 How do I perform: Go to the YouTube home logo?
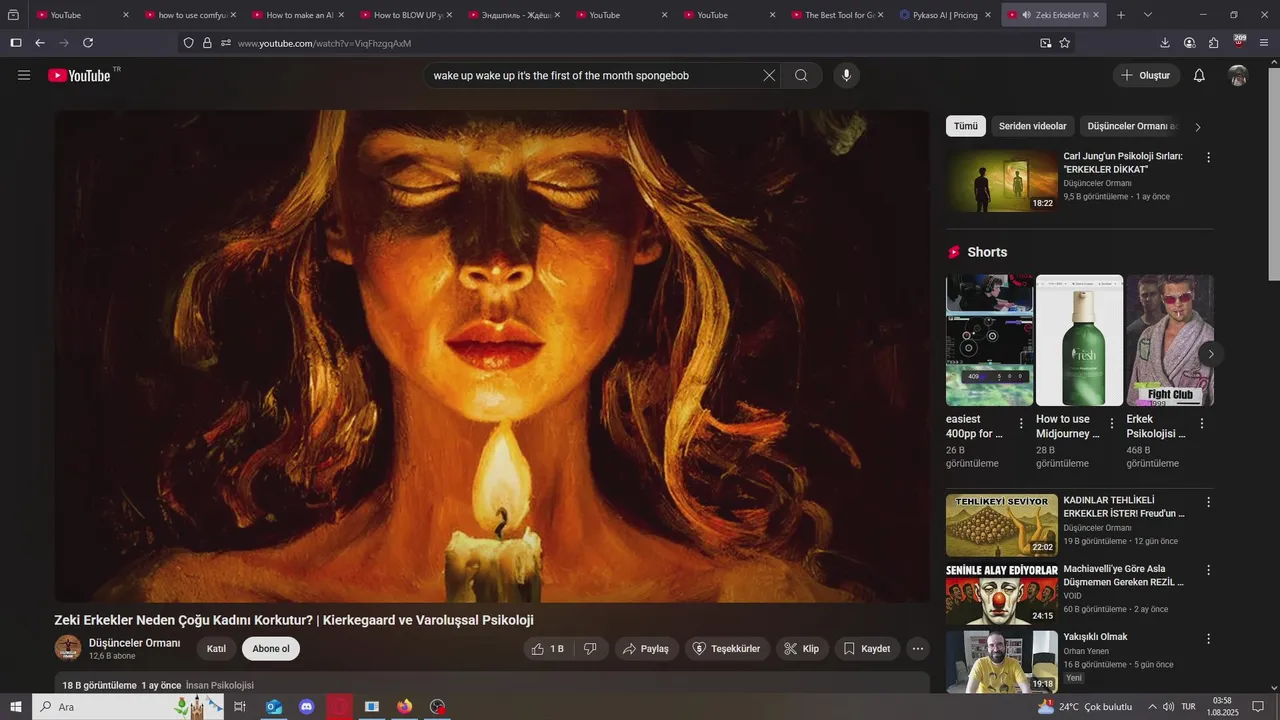pos(79,75)
